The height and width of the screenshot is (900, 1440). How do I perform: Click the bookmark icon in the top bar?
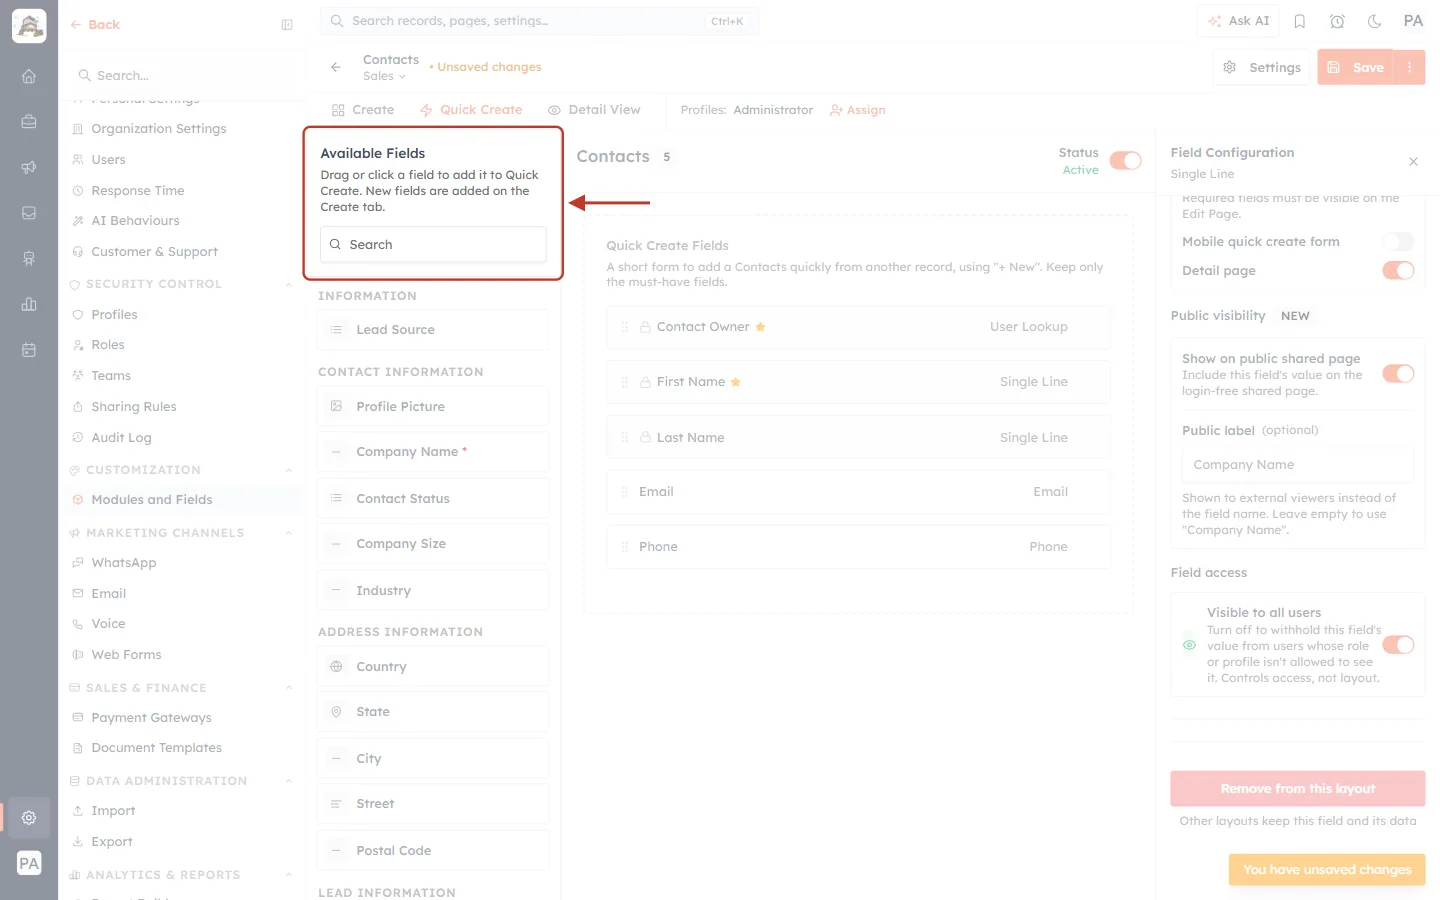(x=1300, y=21)
